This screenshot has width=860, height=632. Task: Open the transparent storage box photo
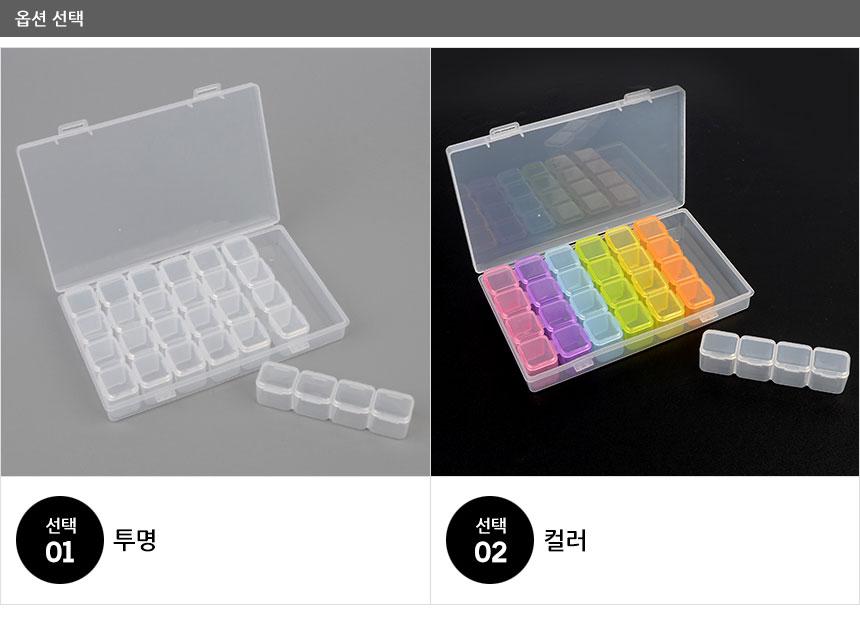[216, 262]
